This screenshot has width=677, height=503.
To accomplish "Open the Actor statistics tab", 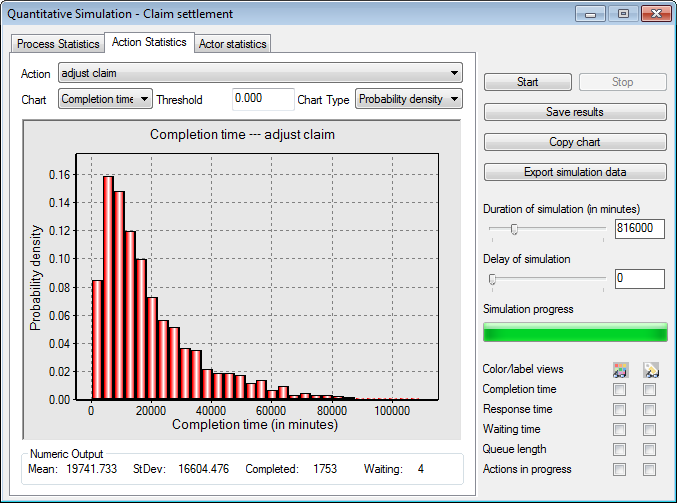I will click(x=232, y=44).
